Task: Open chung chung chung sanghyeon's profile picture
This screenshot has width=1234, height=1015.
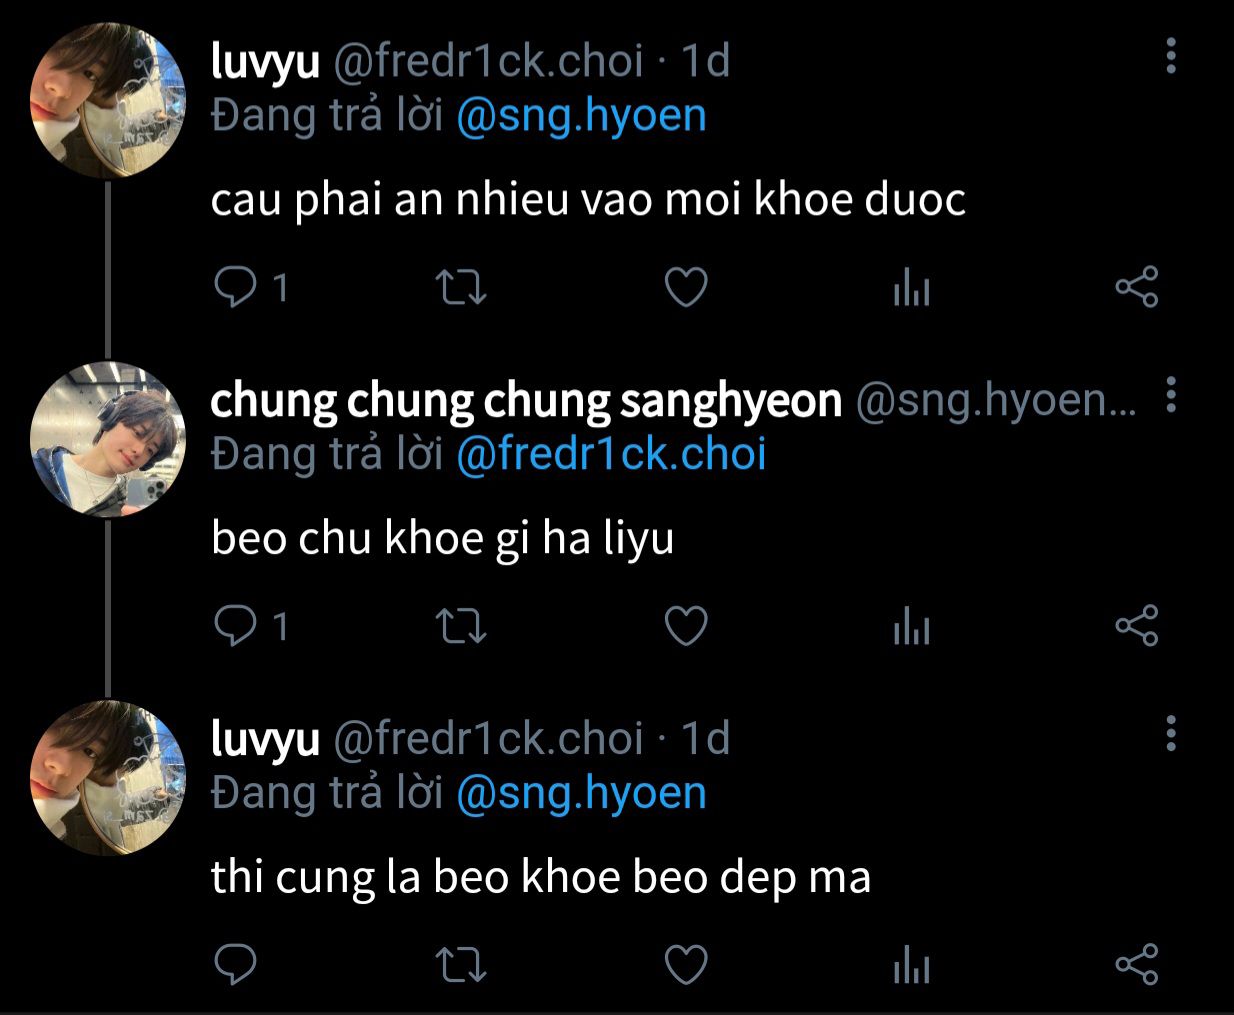Action: tap(108, 439)
